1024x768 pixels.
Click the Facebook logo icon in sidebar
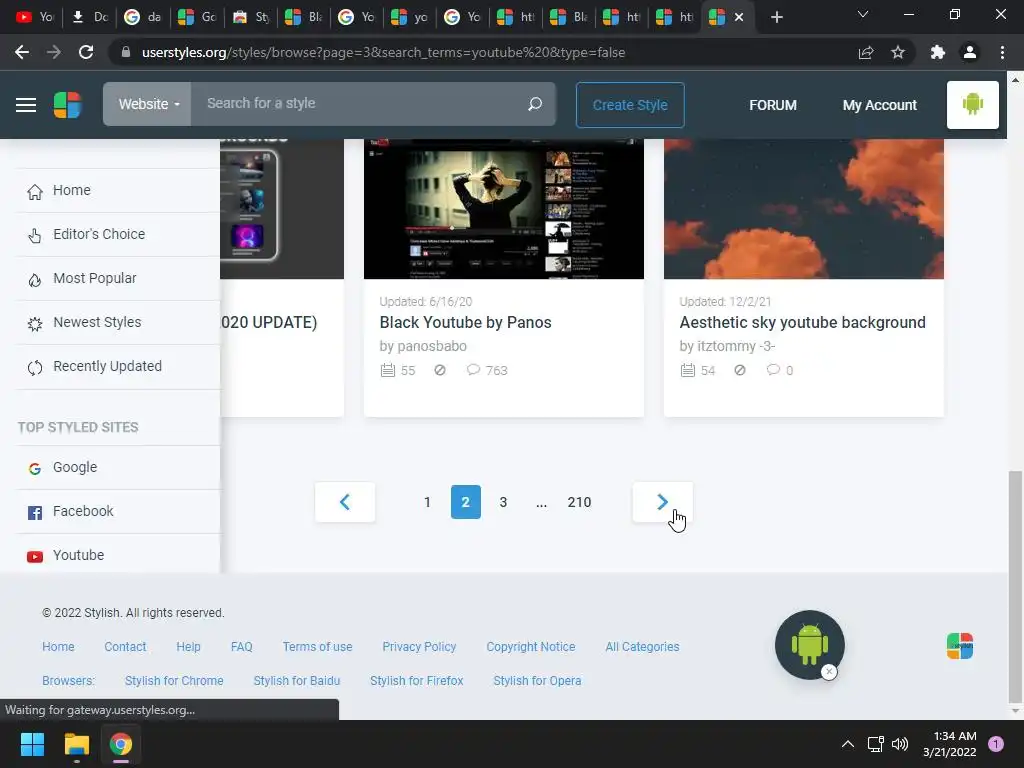[35, 513]
